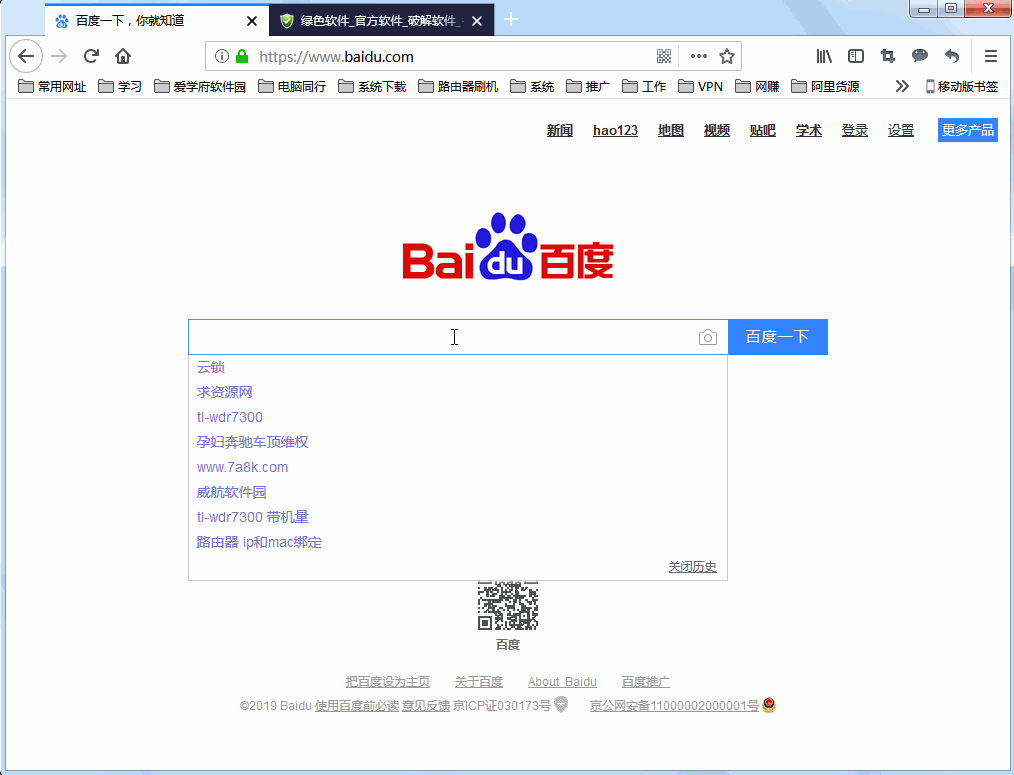Image resolution: width=1014 pixels, height=775 pixels.
Task: Choose the tl-wdr7300 带机量 suggestion
Action: [x=253, y=517]
